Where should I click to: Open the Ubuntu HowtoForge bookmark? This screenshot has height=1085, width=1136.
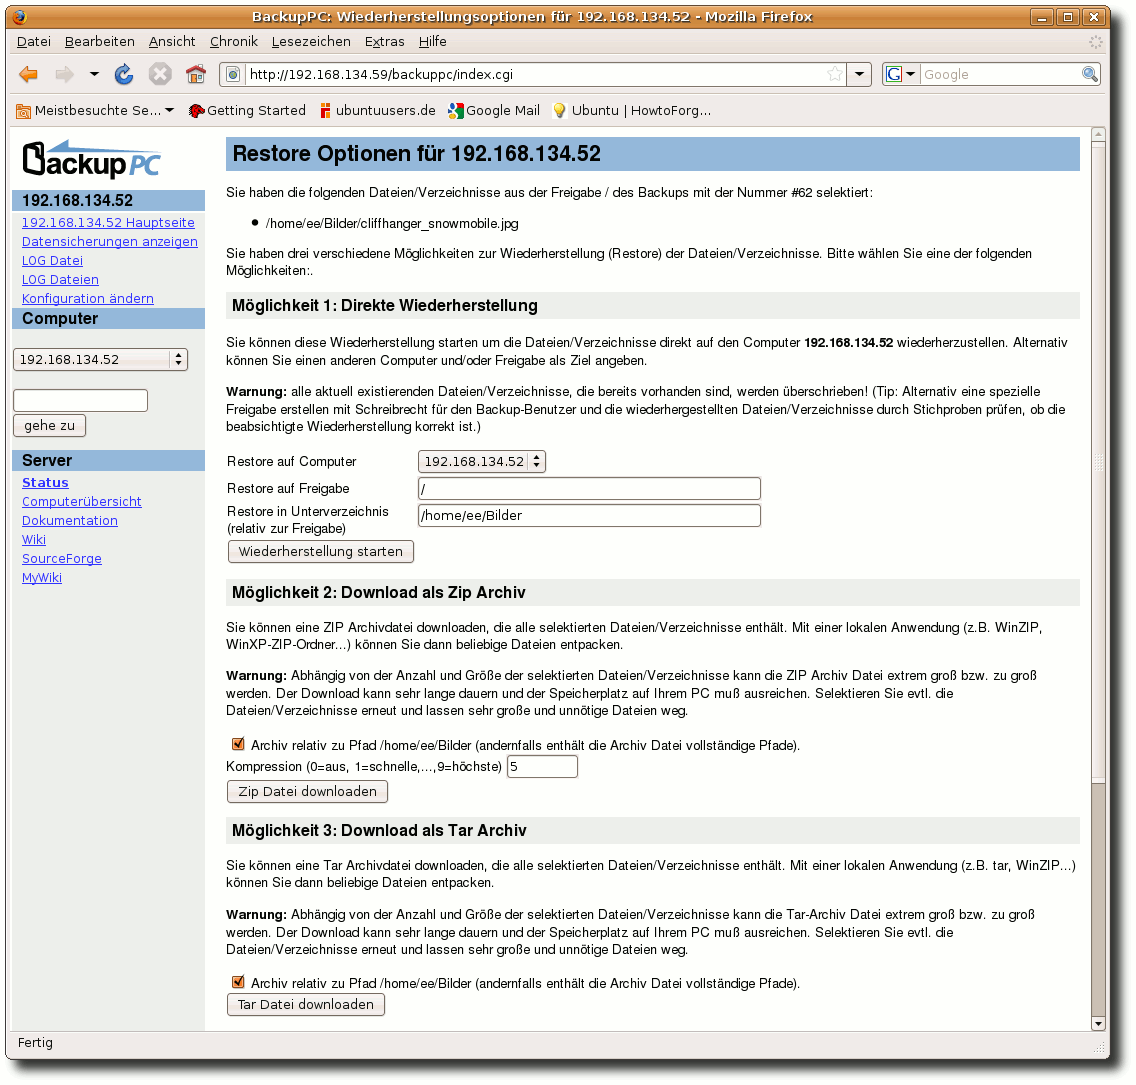632,110
